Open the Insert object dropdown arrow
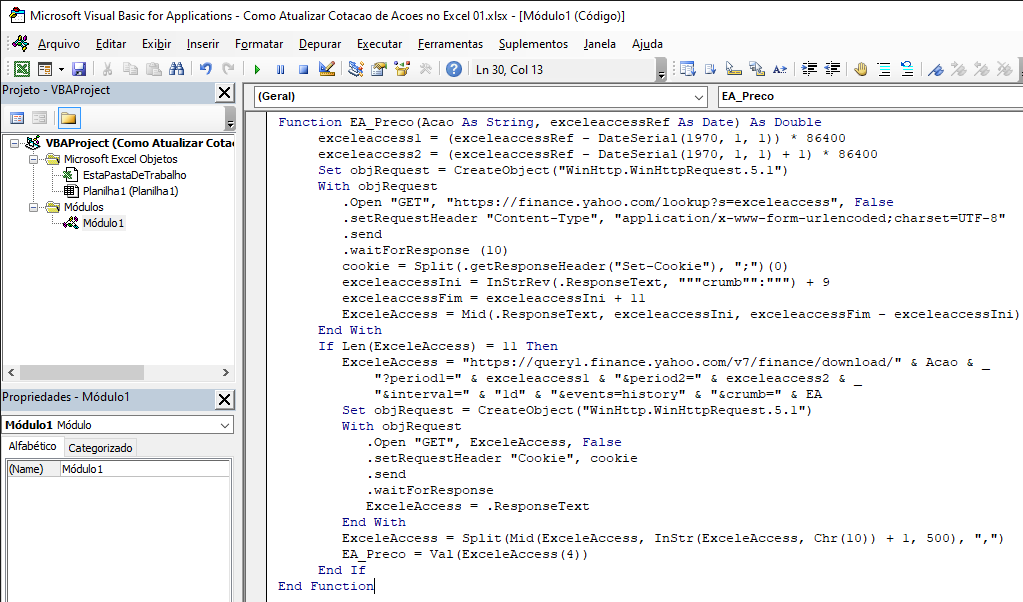This screenshot has height=602, width=1023. (61, 69)
